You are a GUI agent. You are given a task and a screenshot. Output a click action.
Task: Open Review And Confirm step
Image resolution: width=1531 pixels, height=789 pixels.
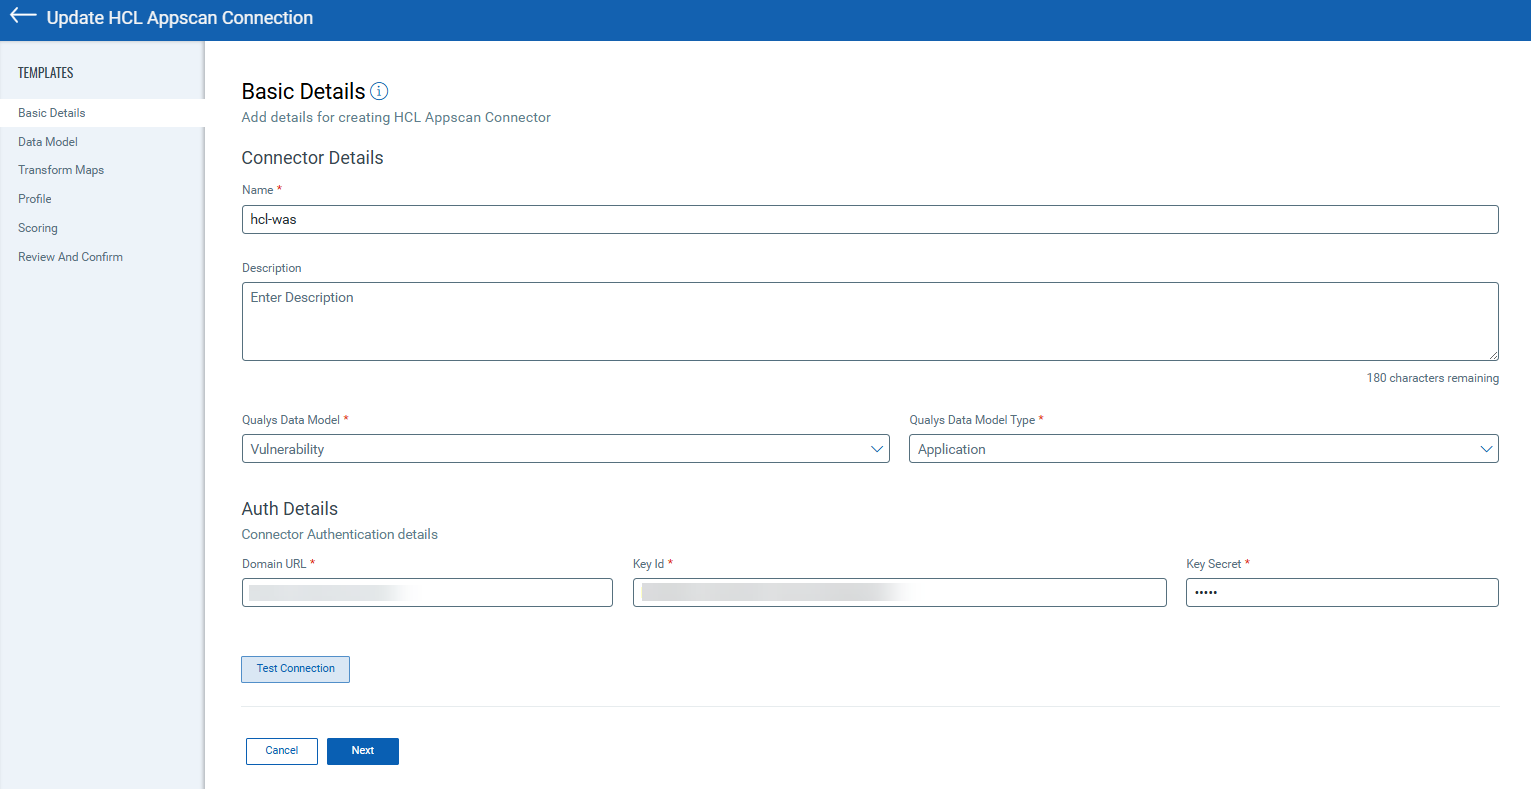click(70, 257)
